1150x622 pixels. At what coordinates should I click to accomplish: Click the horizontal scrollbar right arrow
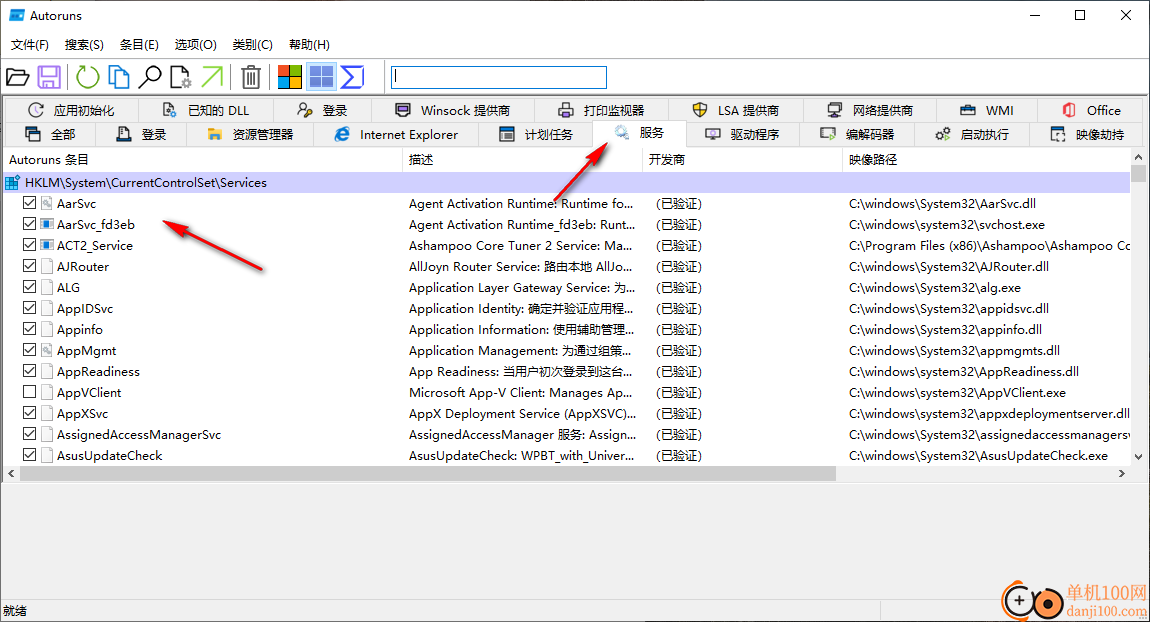click(x=1121, y=474)
